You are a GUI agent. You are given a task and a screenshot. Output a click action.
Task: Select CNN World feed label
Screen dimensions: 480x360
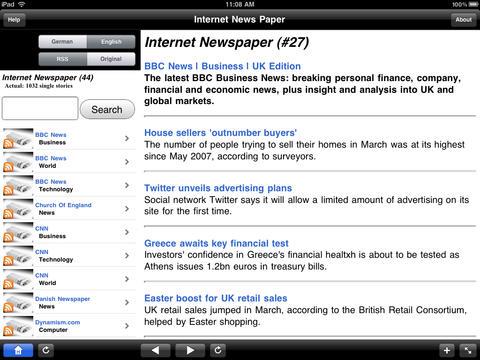pyautogui.click(x=46, y=279)
